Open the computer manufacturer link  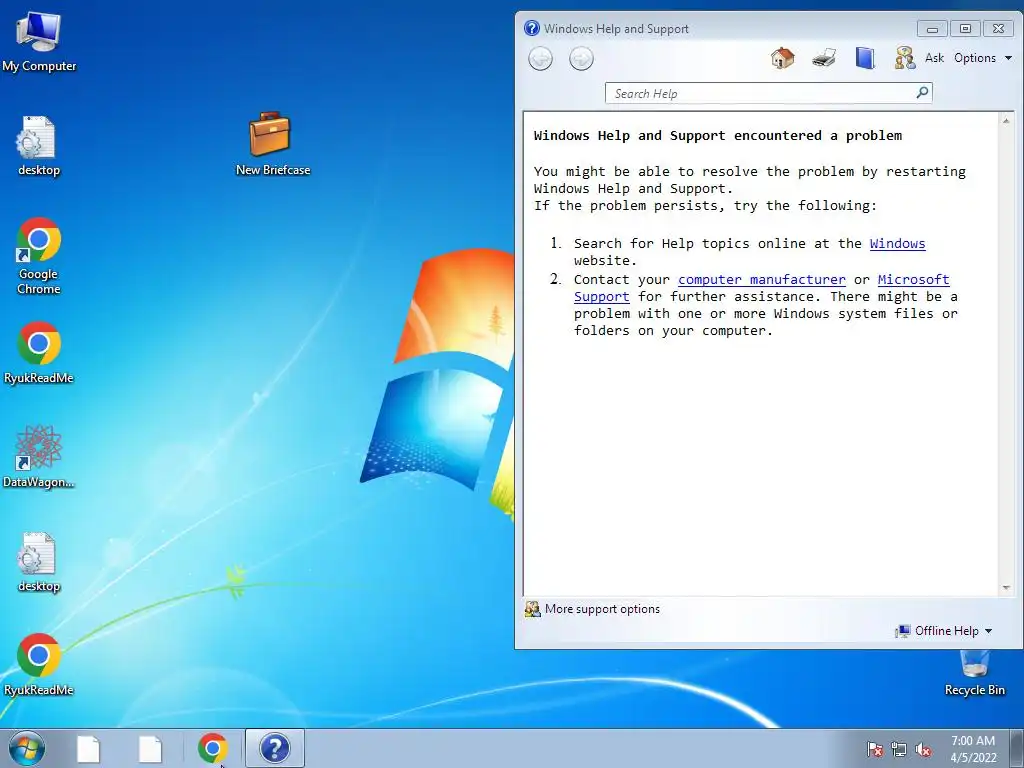click(761, 280)
